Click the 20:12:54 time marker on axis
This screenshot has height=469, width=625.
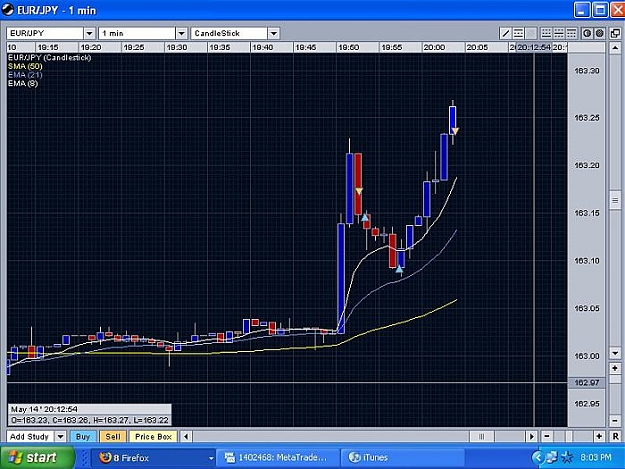coord(534,47)
